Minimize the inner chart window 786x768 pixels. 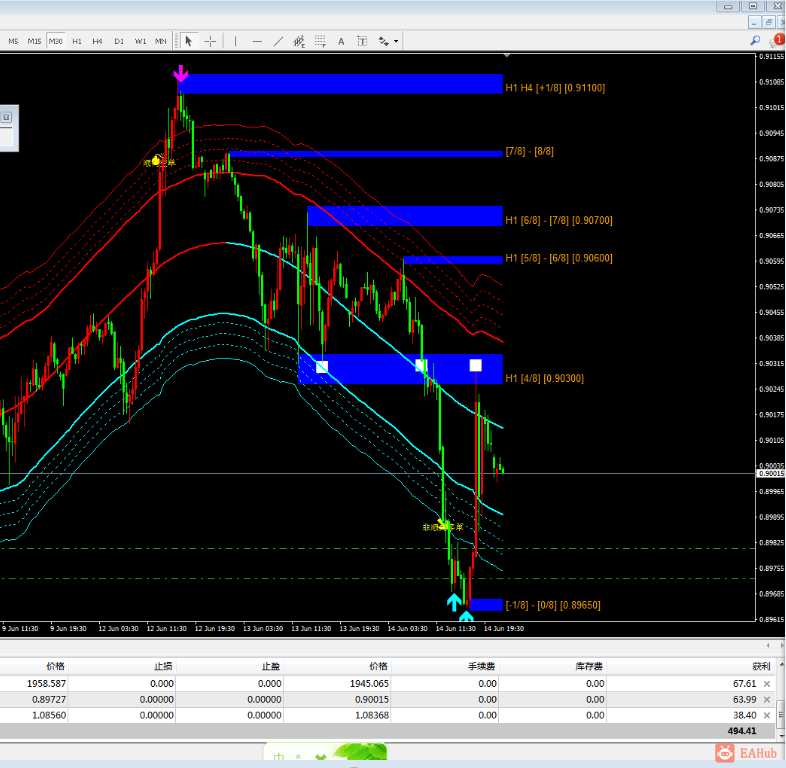pyautogui.click(x=755, y=22)
